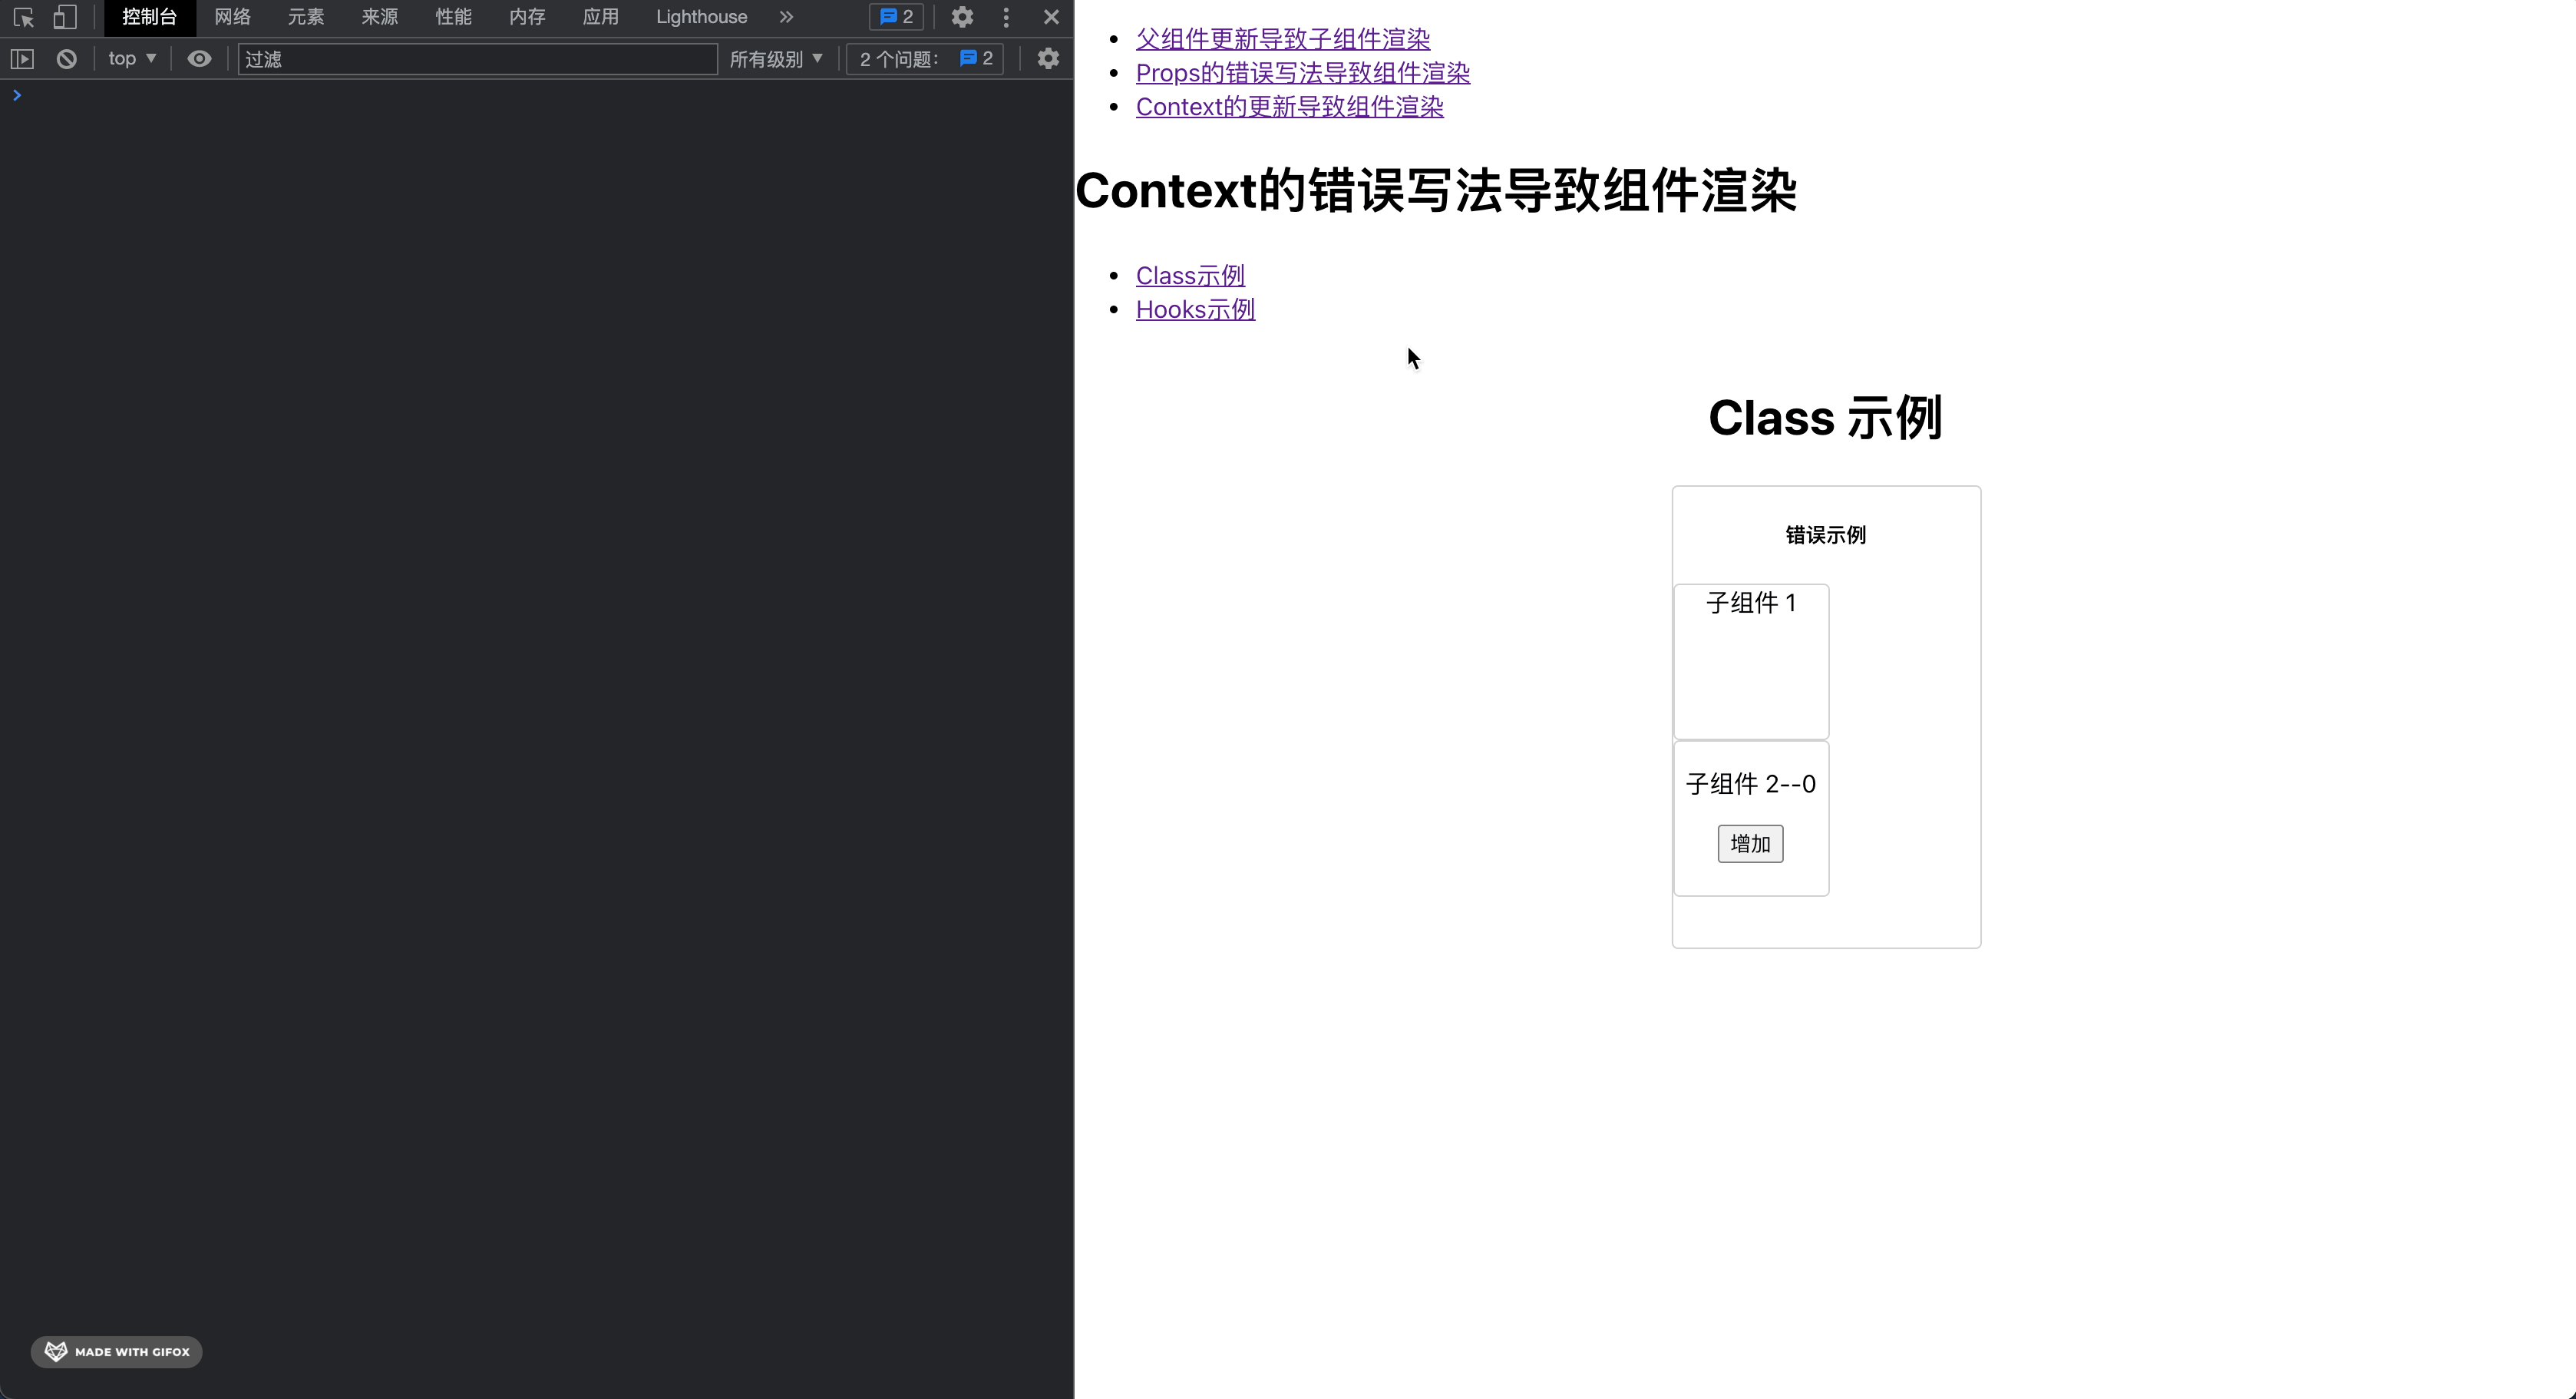The width and height of the screenshot is (2576, 1399).
Task: Show the console sidebar panel icon
Action: pyautogui.click(x=22, y=59)
